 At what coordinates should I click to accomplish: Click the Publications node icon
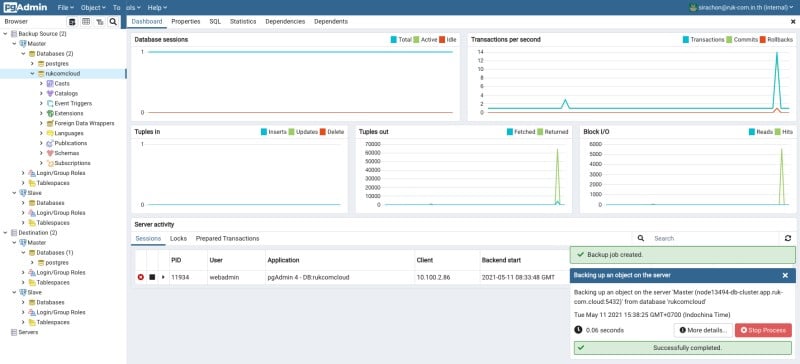coord(50,143)
